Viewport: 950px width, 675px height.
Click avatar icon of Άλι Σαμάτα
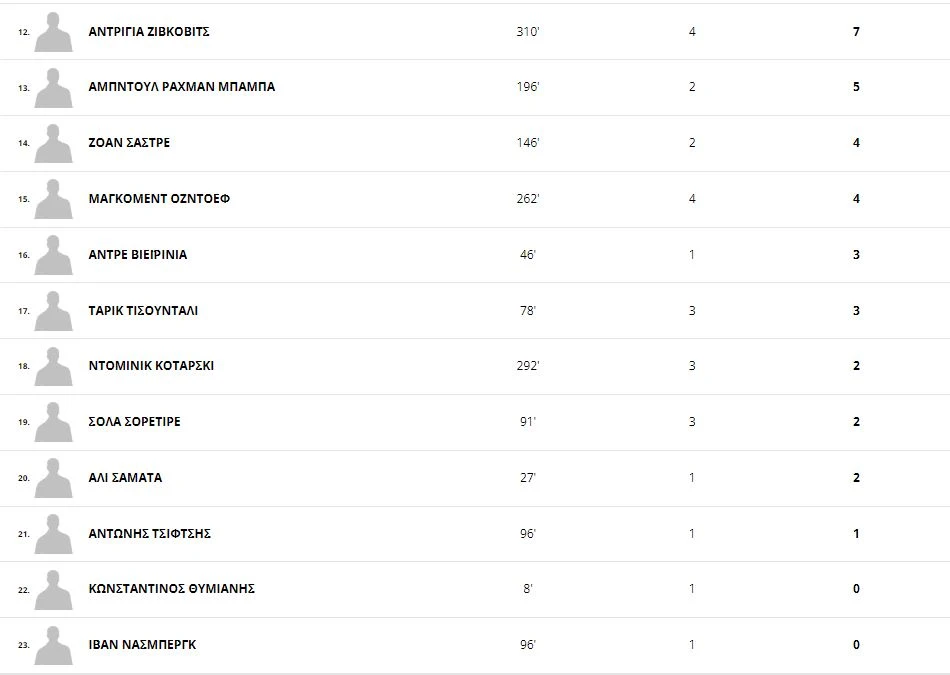tap(53, 478)
